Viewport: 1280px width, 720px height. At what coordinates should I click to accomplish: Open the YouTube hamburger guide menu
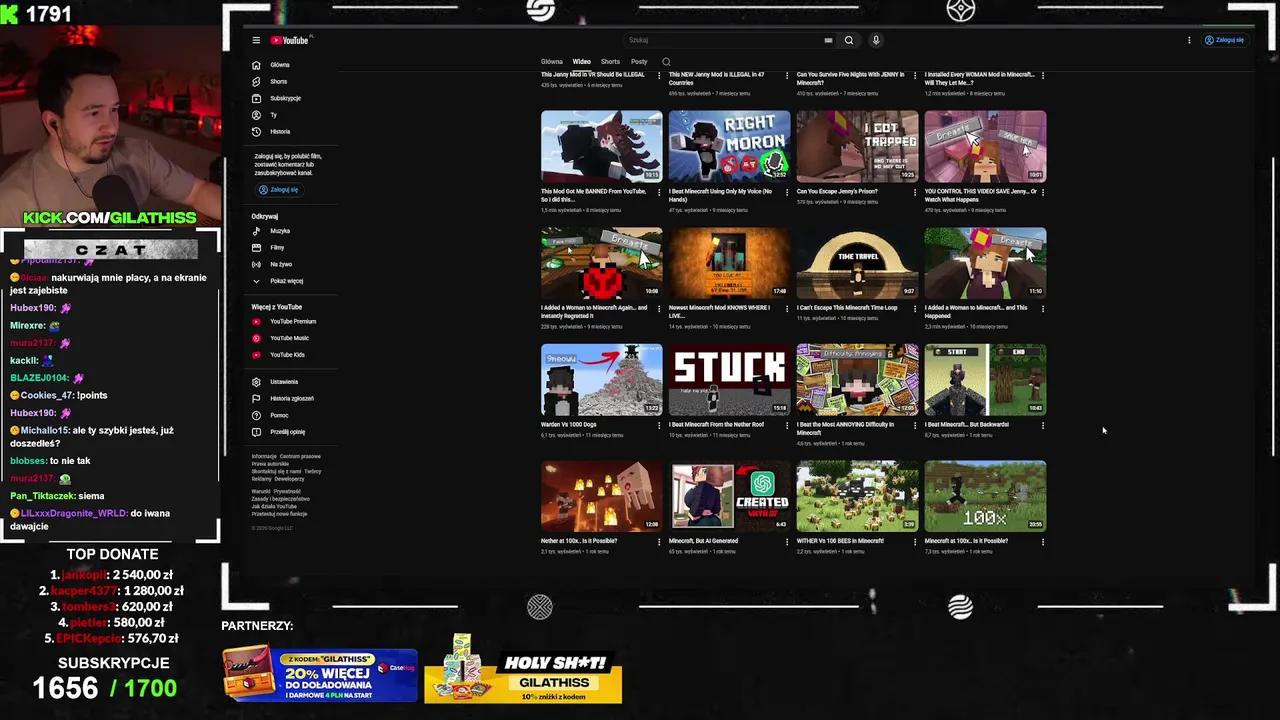(x=256, y=40)
